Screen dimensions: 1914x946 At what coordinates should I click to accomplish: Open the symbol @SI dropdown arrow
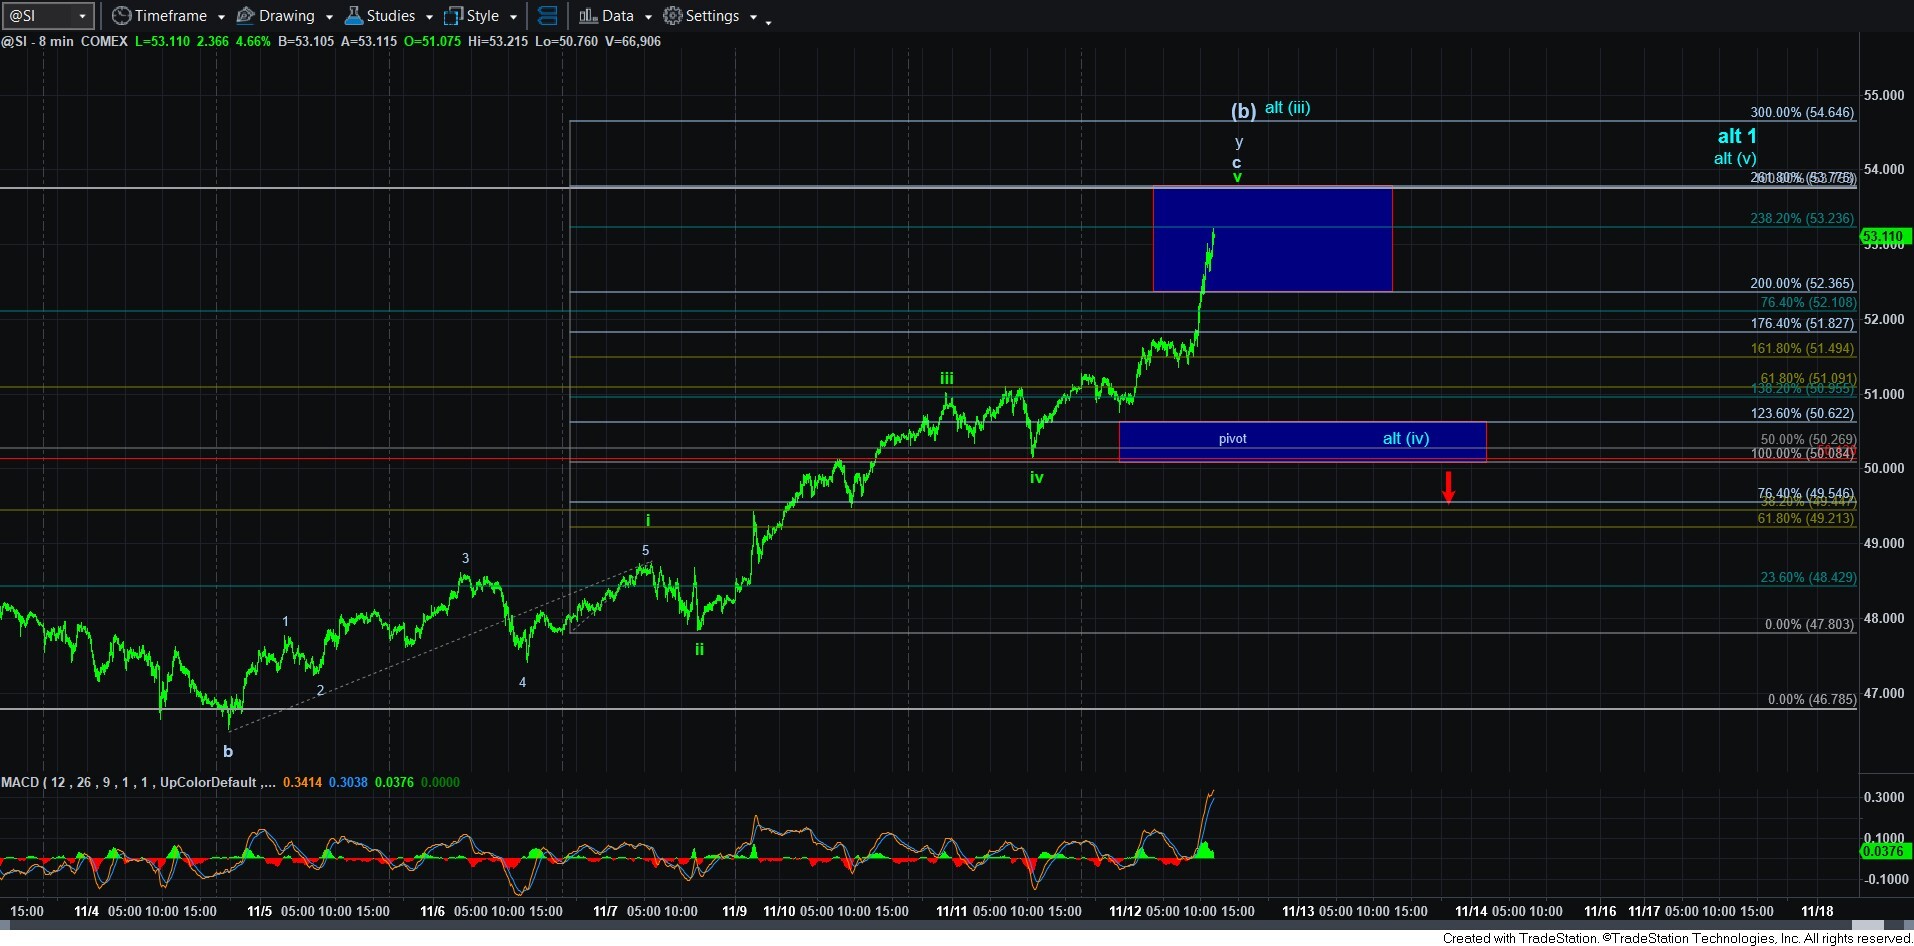82,16
